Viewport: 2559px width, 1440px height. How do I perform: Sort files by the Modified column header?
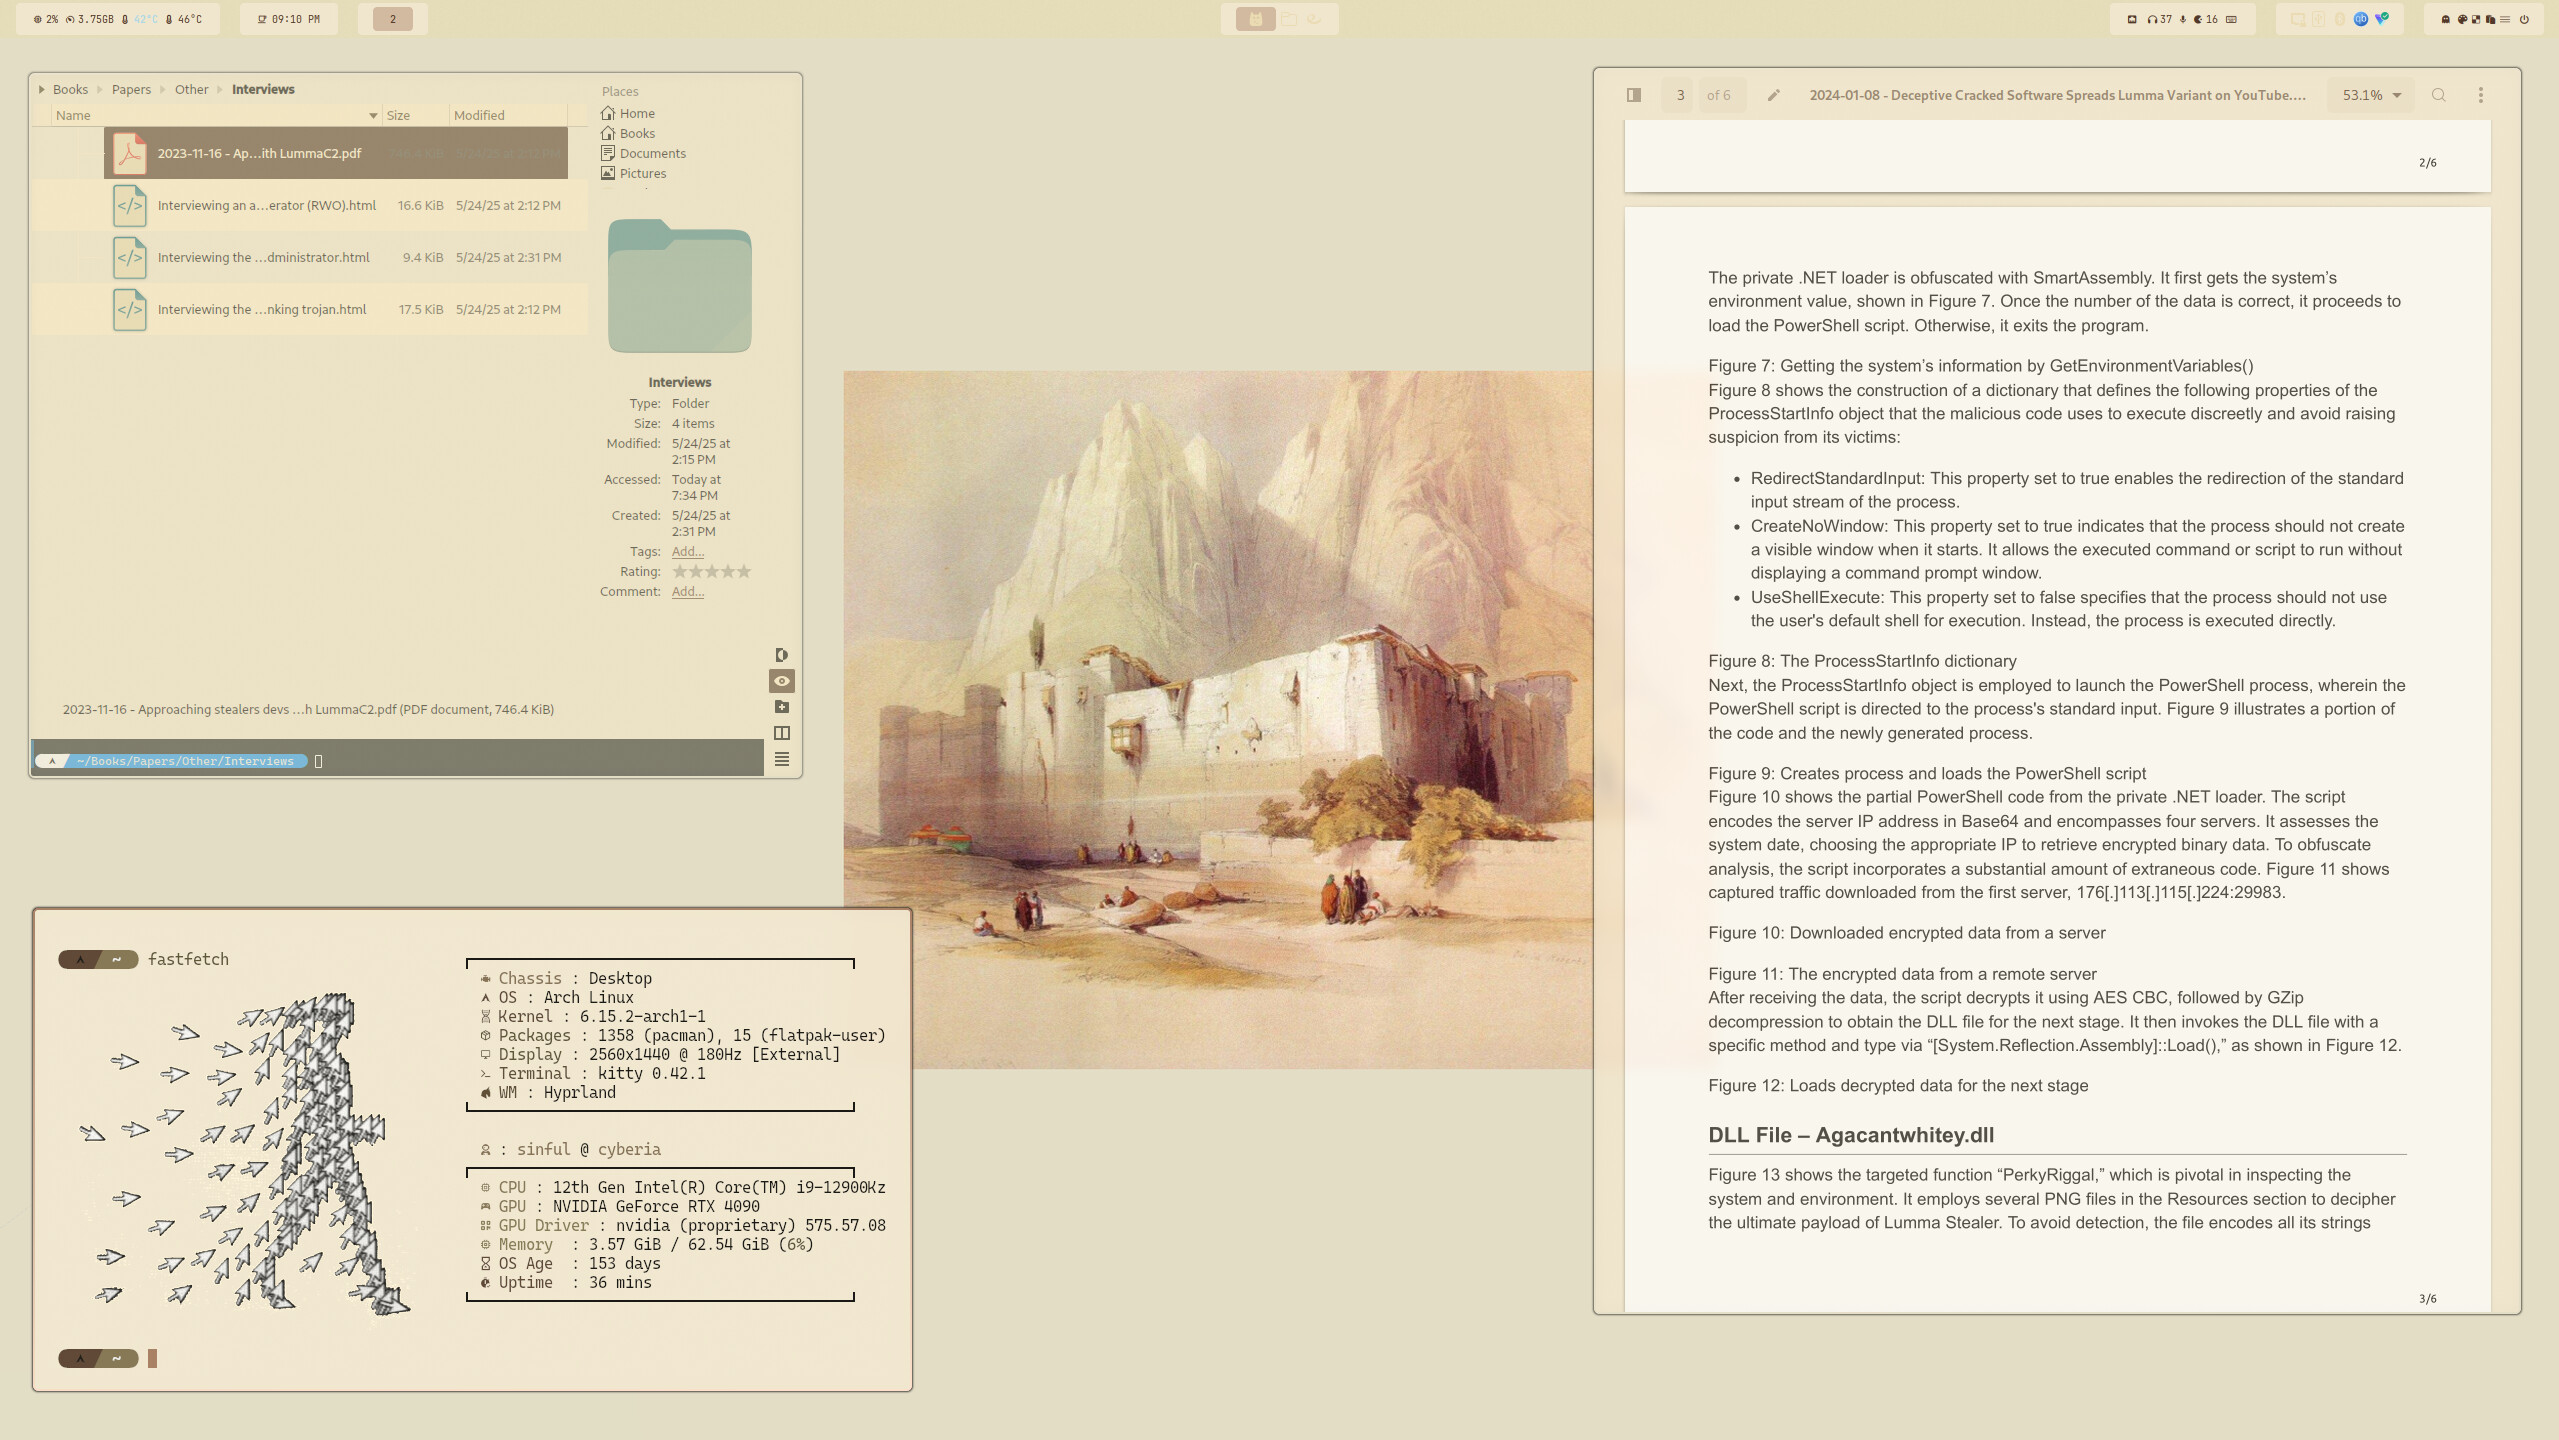pyautogui.click(x=507, y=115)
